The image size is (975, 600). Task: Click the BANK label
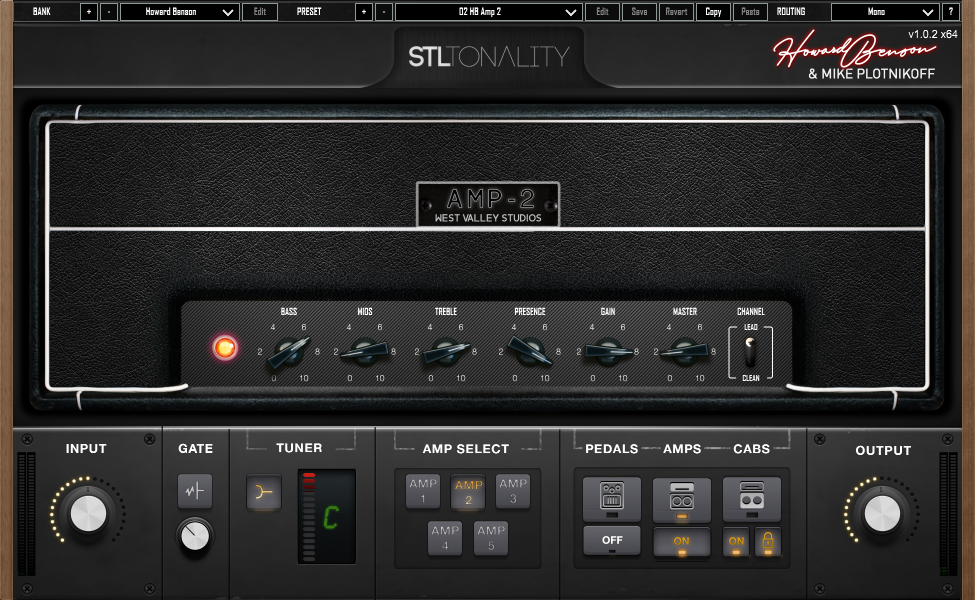pos(42,12)
